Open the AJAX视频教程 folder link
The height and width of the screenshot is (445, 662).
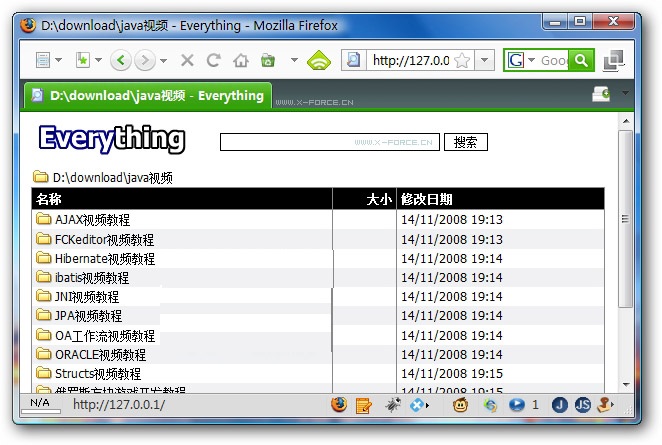(x=92, y=220)
